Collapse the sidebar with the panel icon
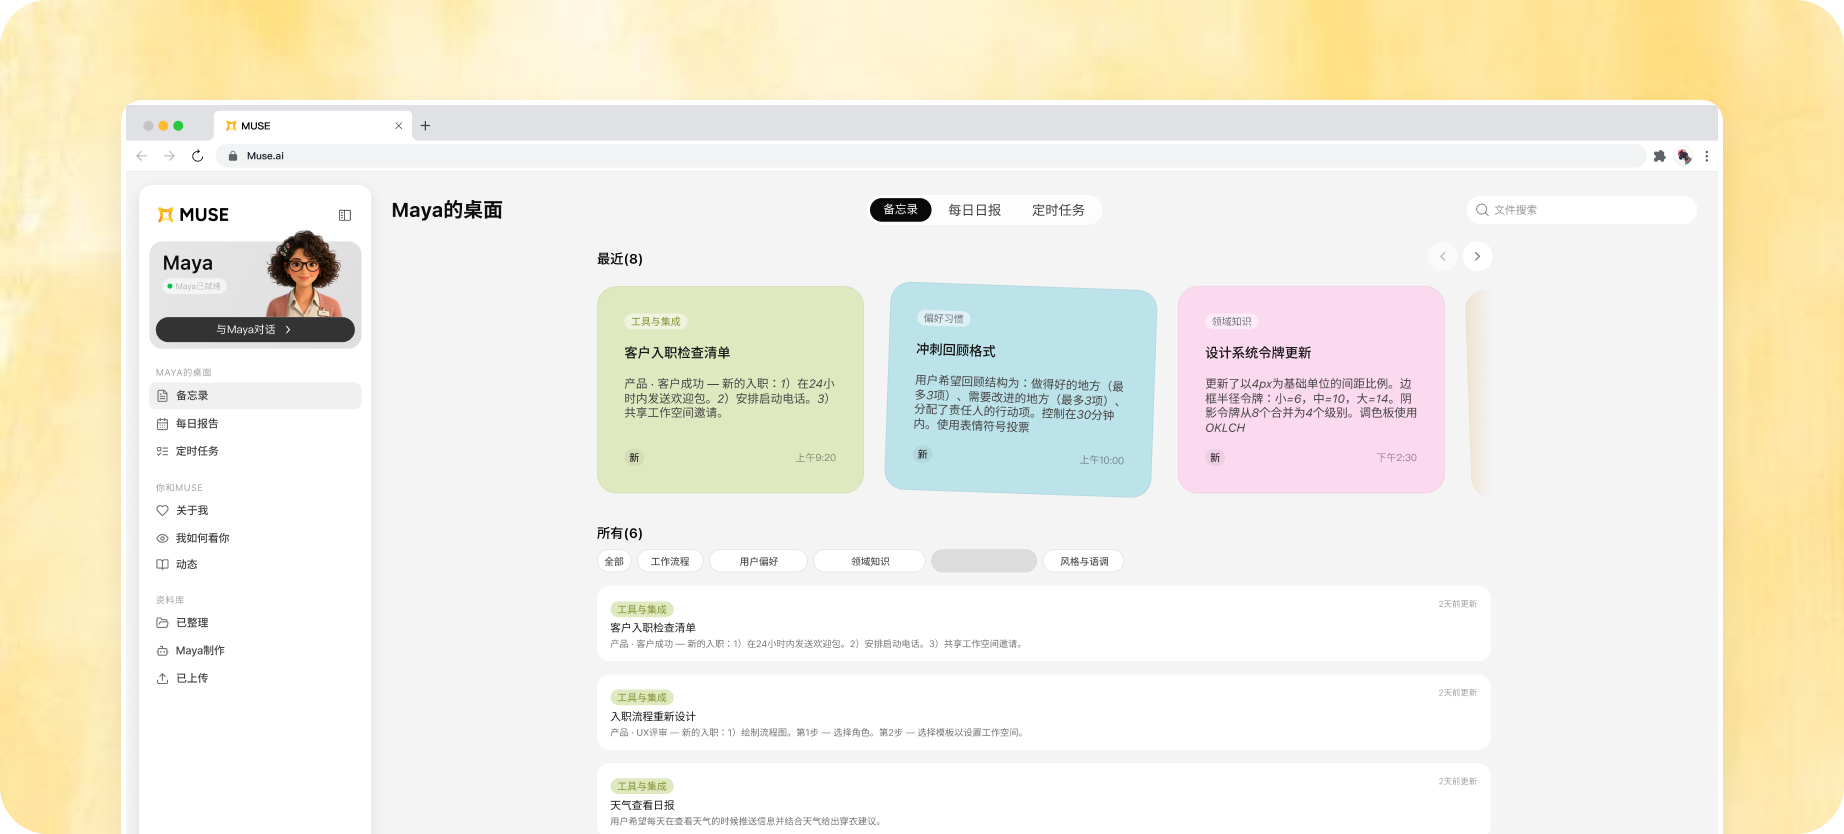This screenshot has height=834, width=1844. 345,215
